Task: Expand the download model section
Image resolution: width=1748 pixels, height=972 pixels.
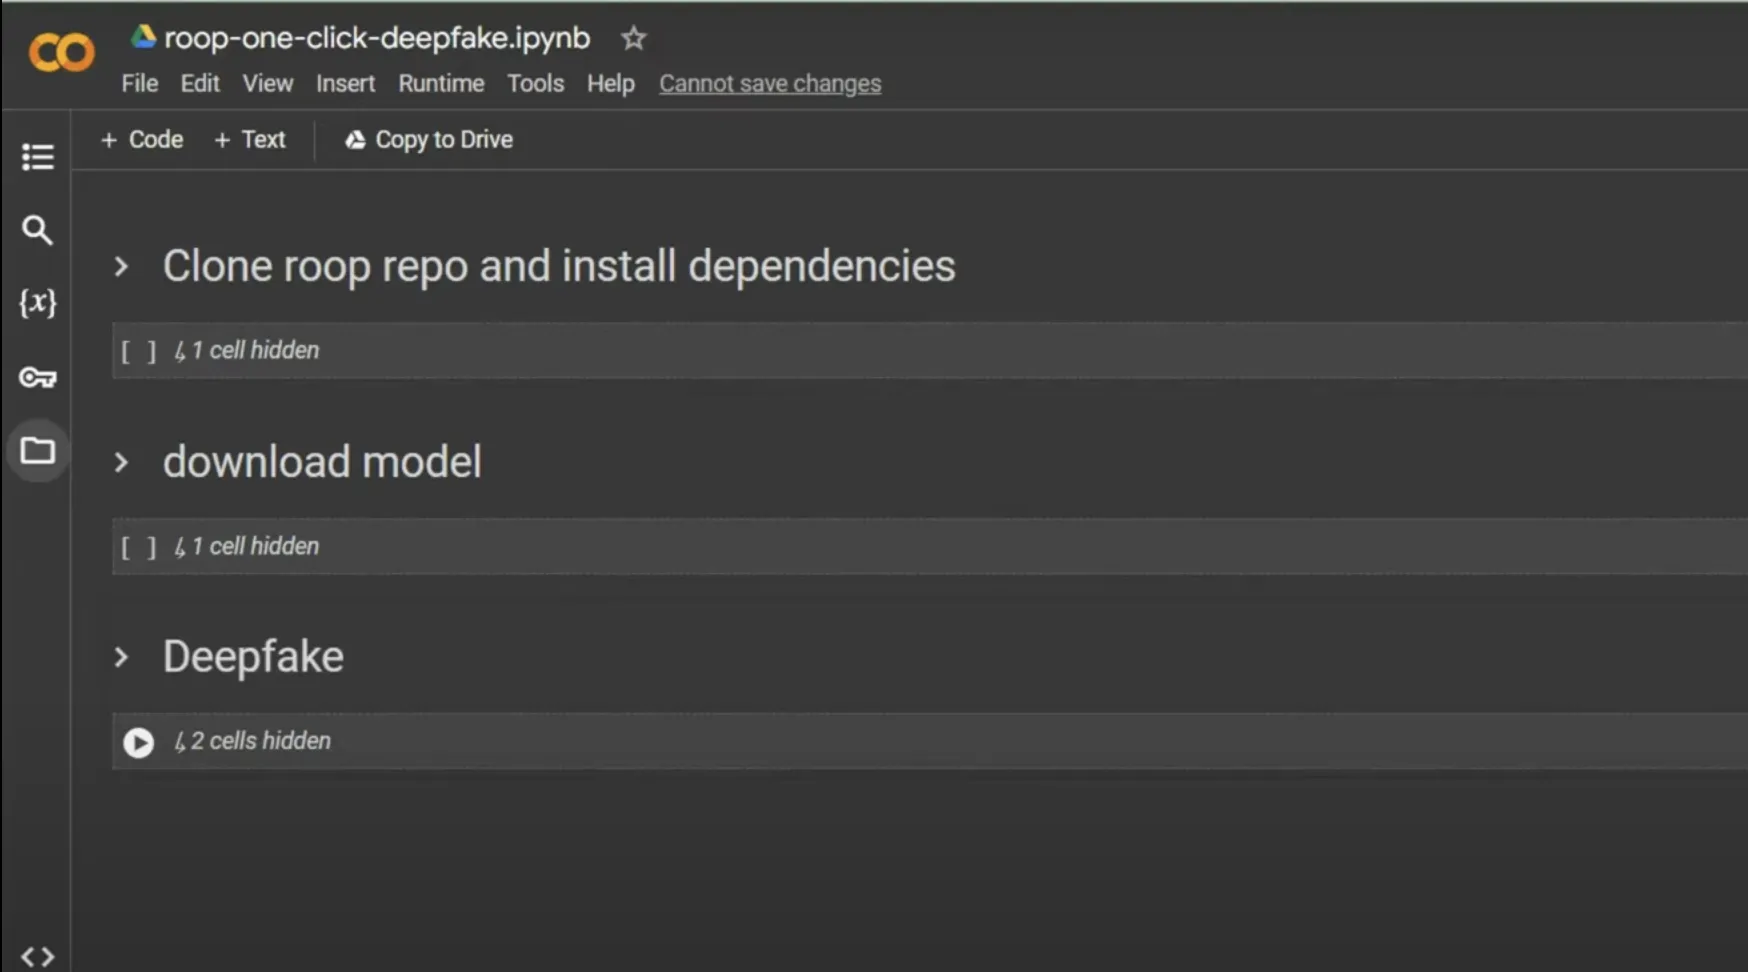Action: coord(121,462)
